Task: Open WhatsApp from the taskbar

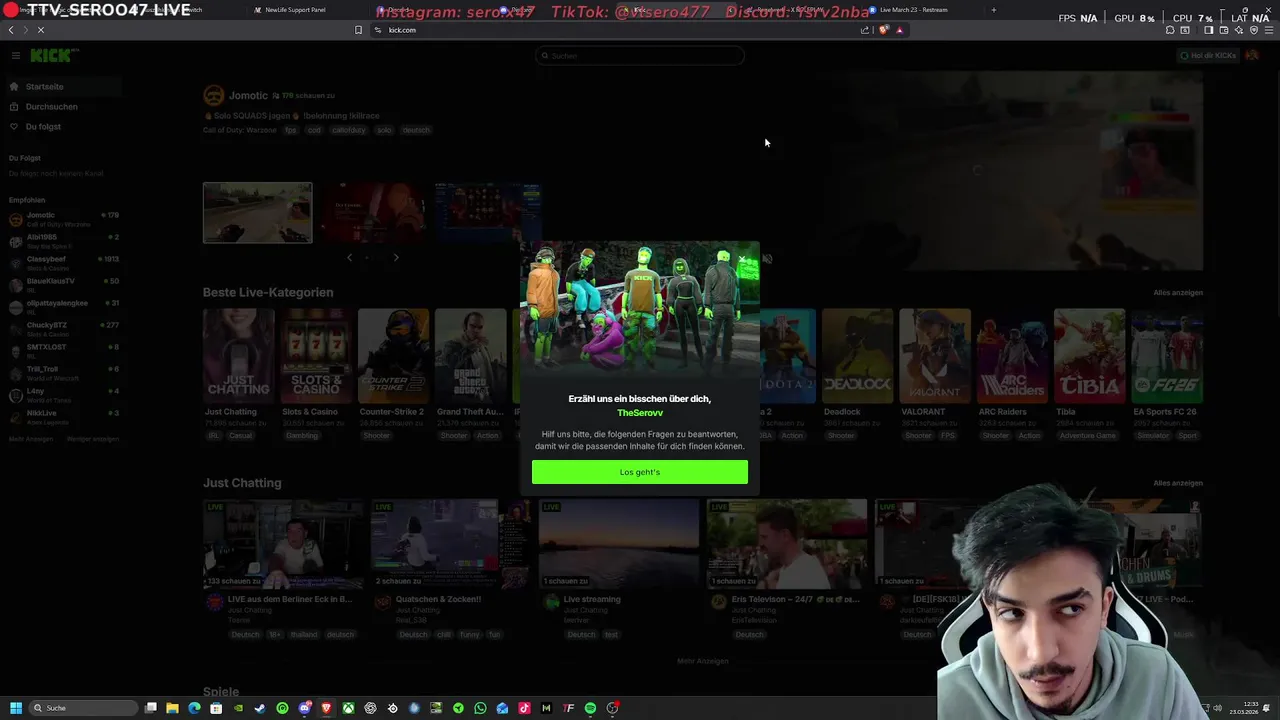Action: (x=480, y=708)
